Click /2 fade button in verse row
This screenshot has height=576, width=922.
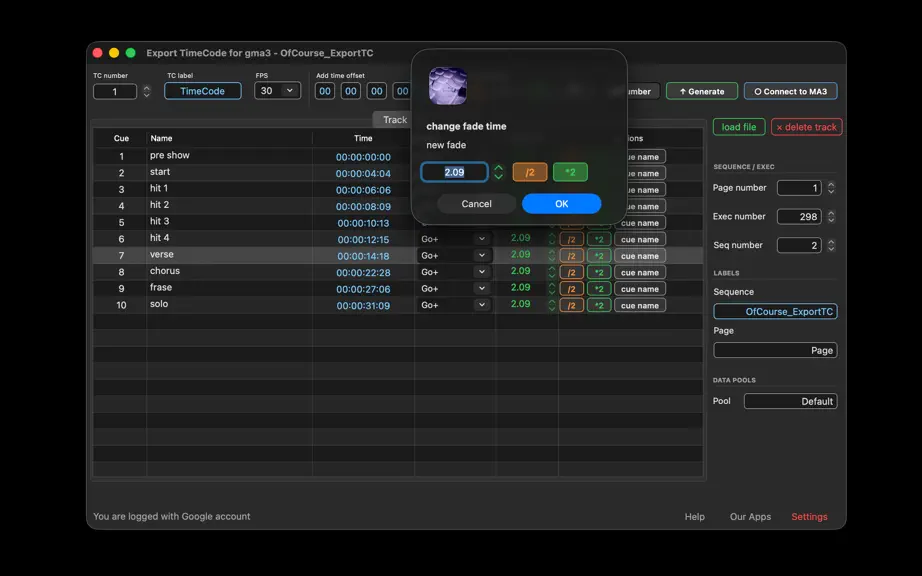tap(571, 256)
